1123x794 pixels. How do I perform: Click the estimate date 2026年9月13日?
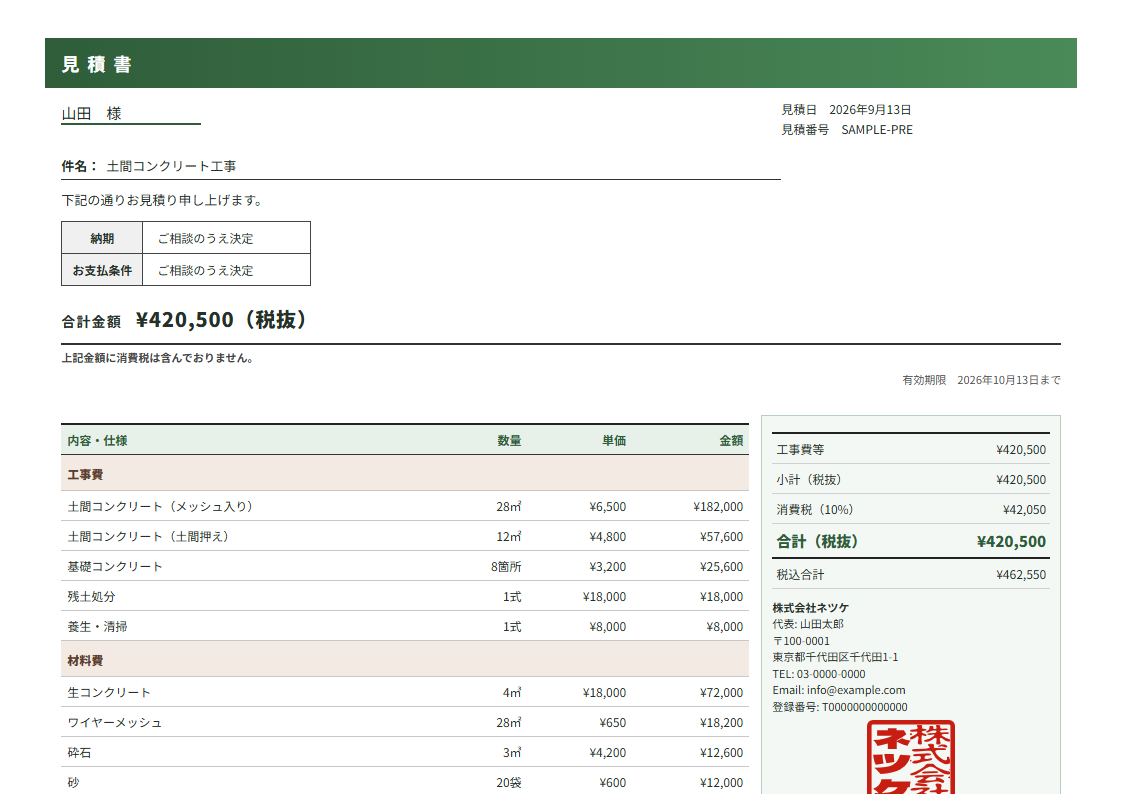coord(870,110)
